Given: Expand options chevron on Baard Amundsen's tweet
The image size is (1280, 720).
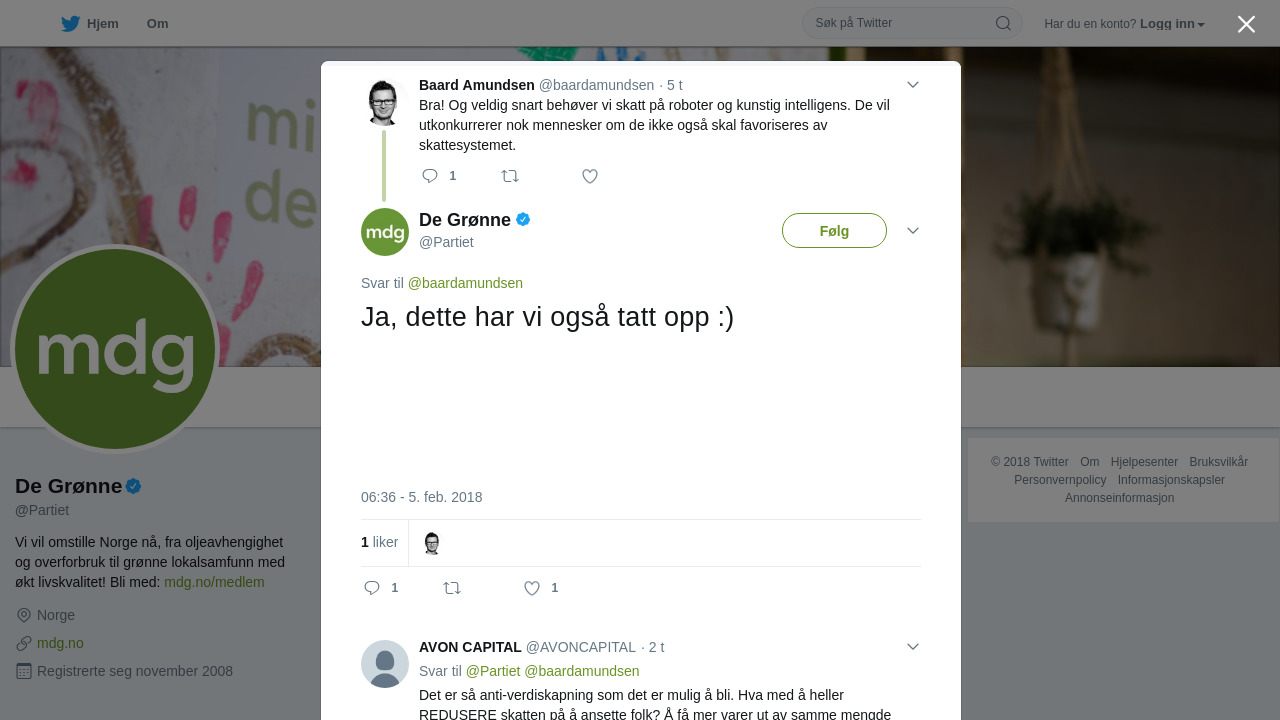Looking at the screenshot, I should pos(913,85).
